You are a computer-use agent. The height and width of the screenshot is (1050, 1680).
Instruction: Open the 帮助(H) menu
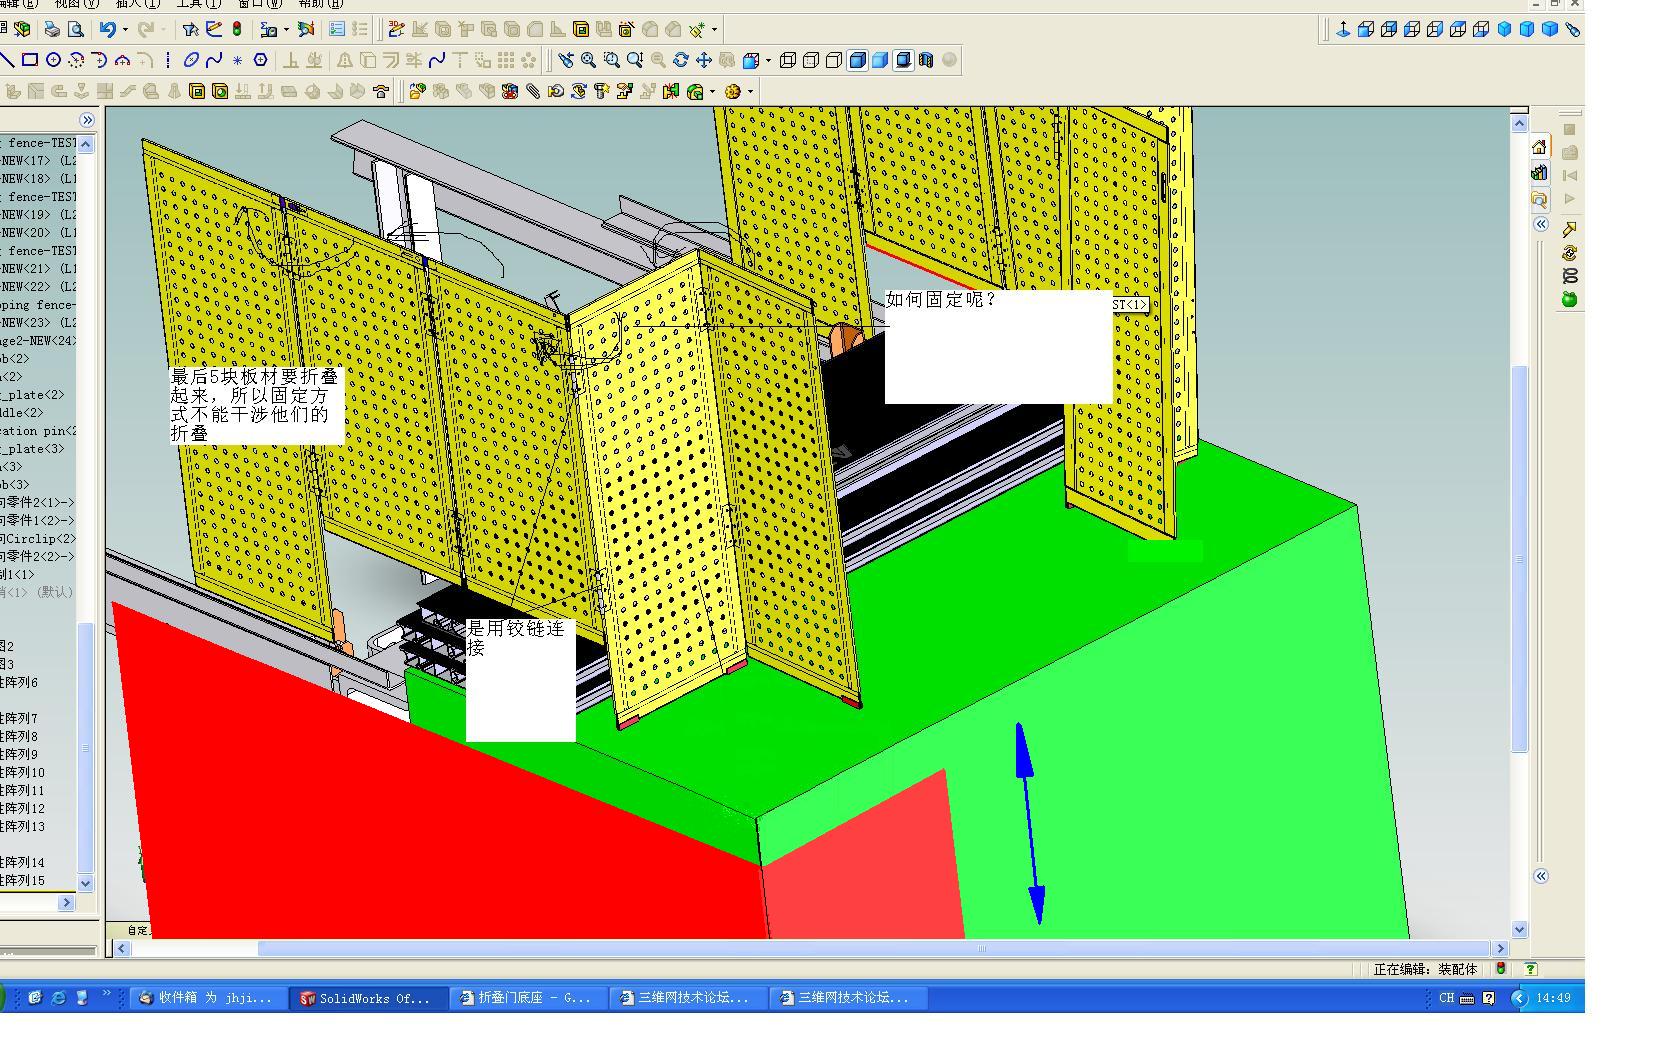click(x=321, y=4)
